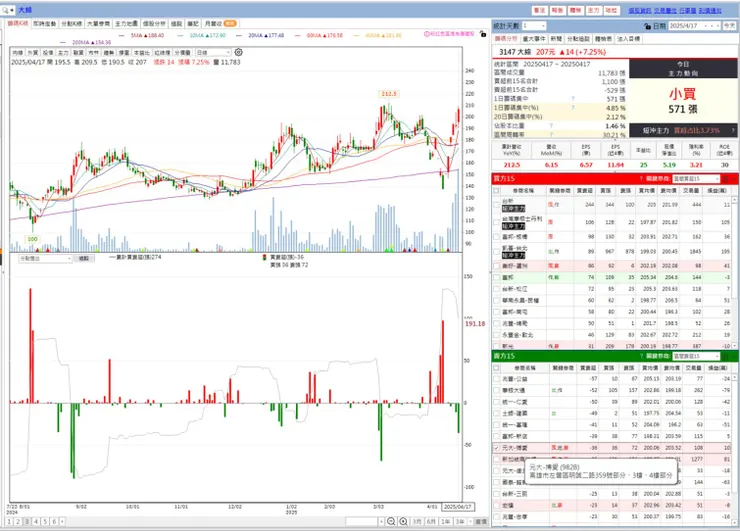This screenshot has width=740, height=531.
Task: Open the help icon beside 1日籌碼集中 張 row
Action: (573, 99)
